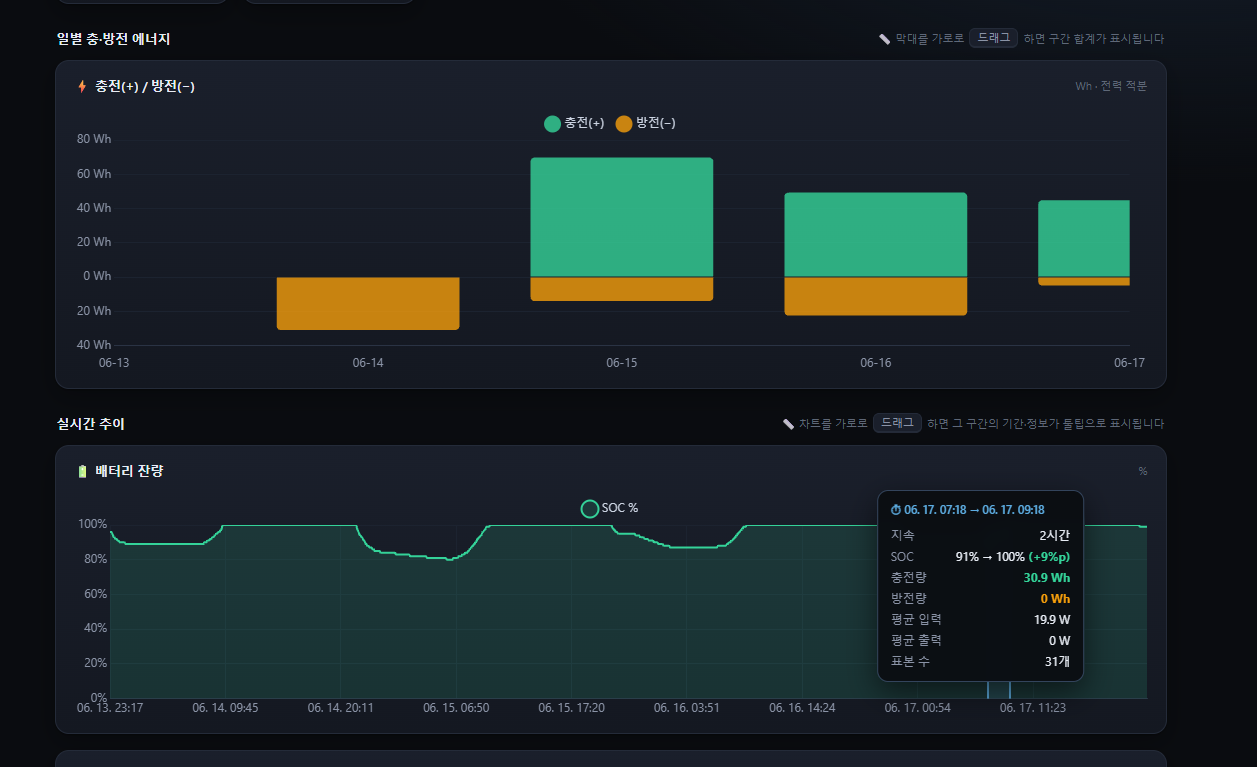1257x767 pixels.
Task: Click the 실시간 추이 section heading
Action: (x=91, y=424)
